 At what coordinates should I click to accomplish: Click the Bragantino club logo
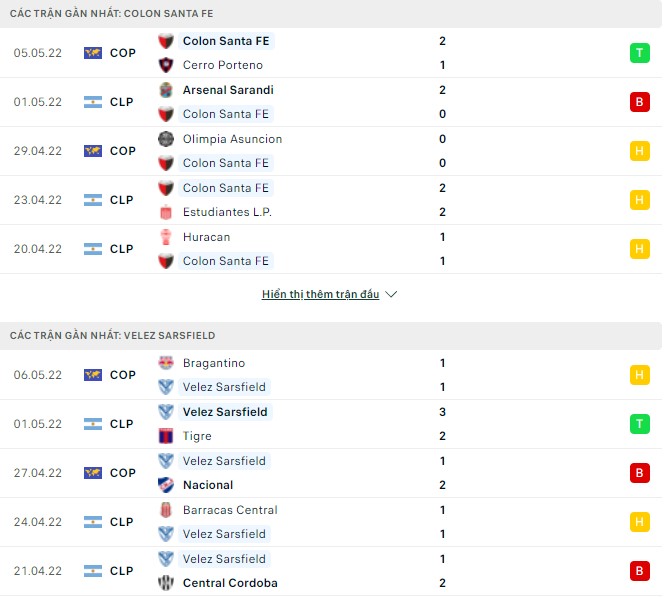(x=166, y=363)
